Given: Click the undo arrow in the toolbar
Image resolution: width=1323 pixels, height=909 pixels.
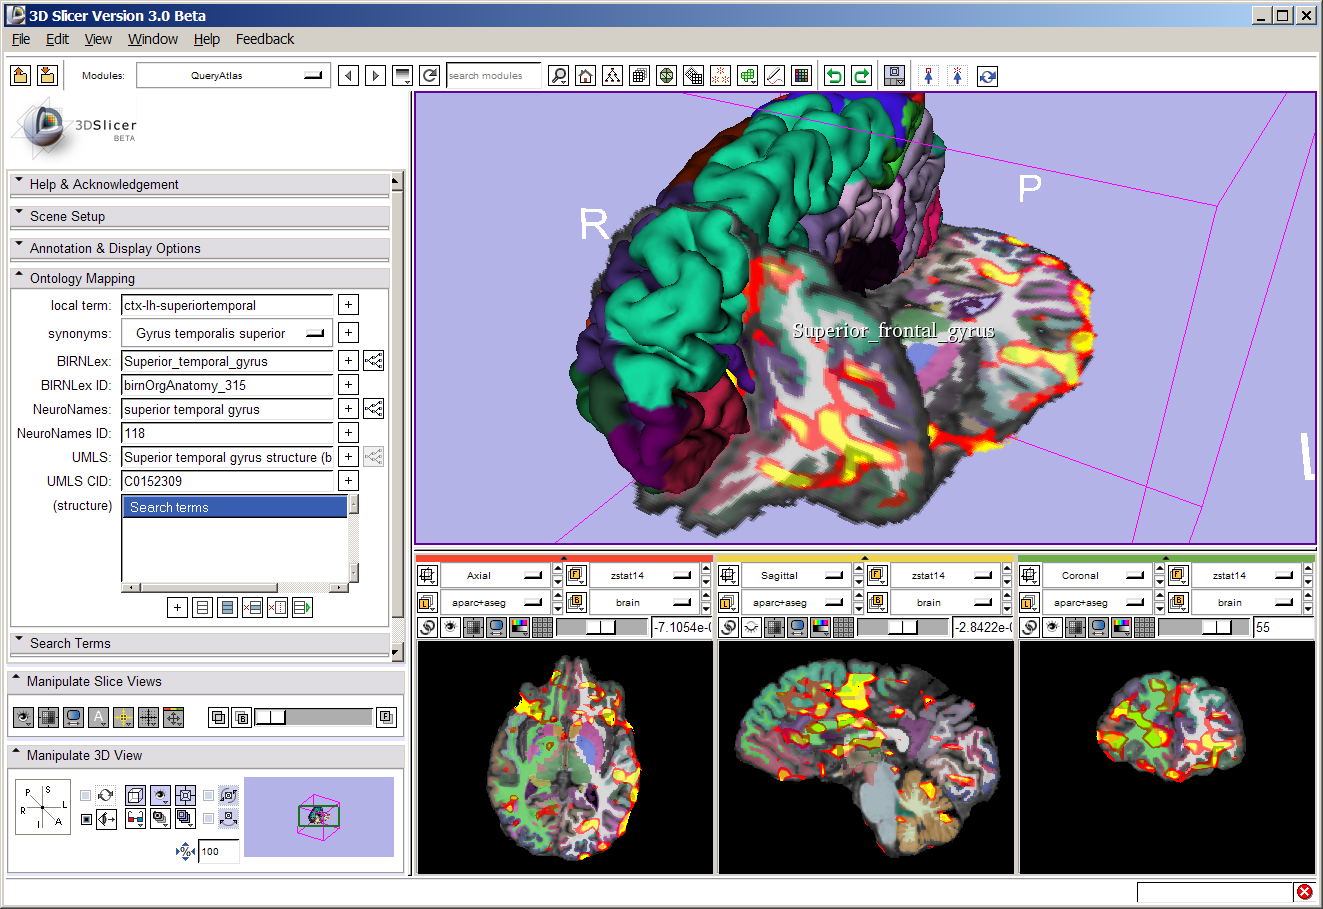Looking at the screenshot, I should click(834, 76).
